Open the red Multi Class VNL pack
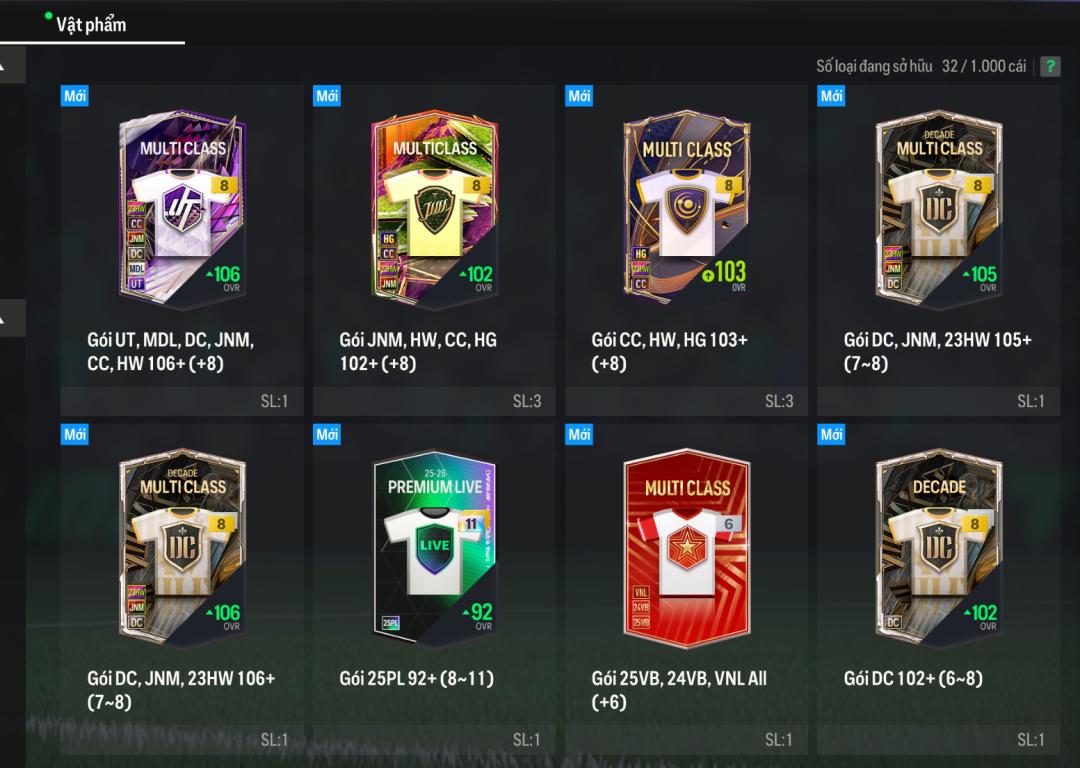Image resolution: width=1080 pixels, height=768 pixels. [687, 550]
